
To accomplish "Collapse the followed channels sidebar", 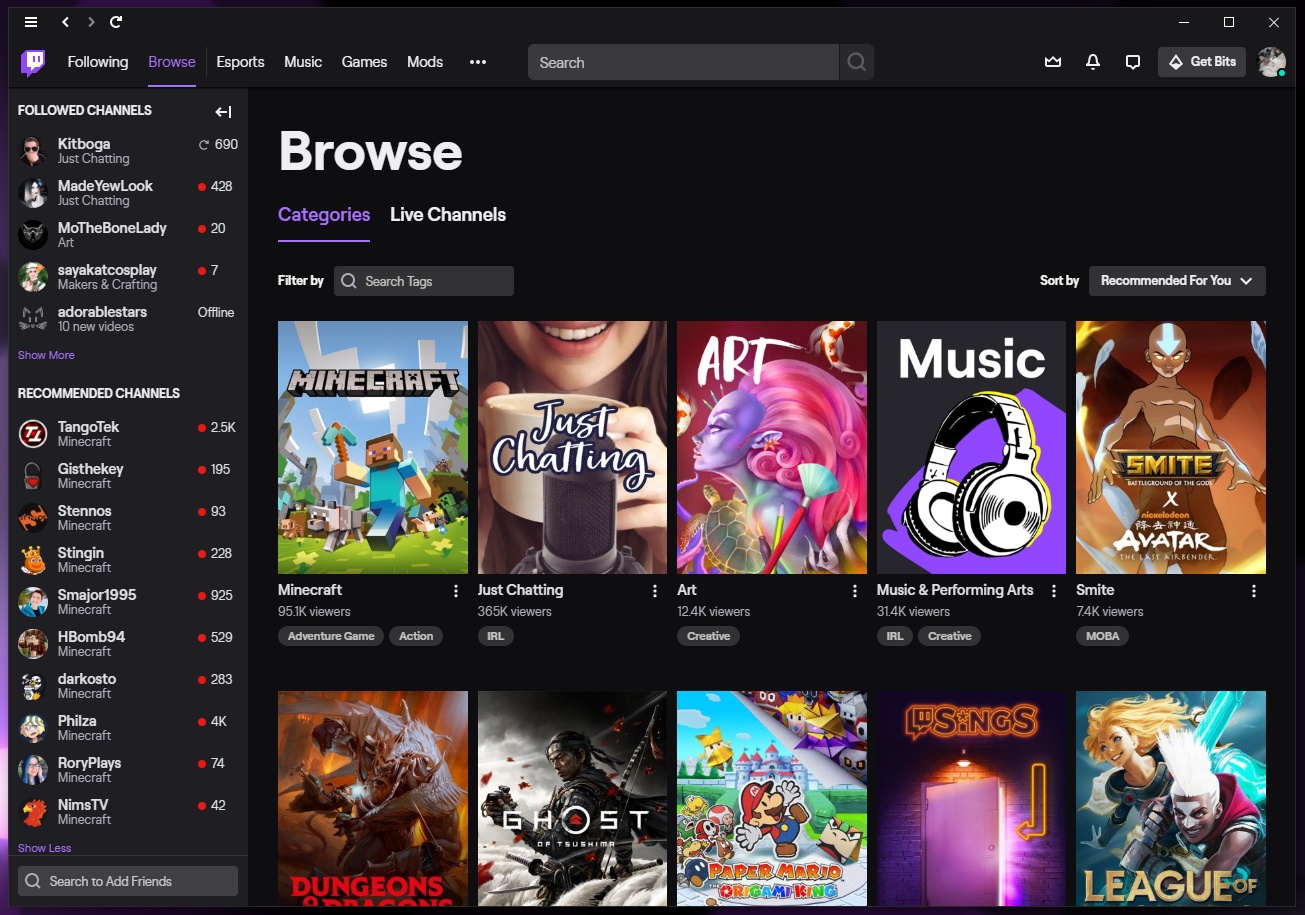I will [223, 112].
